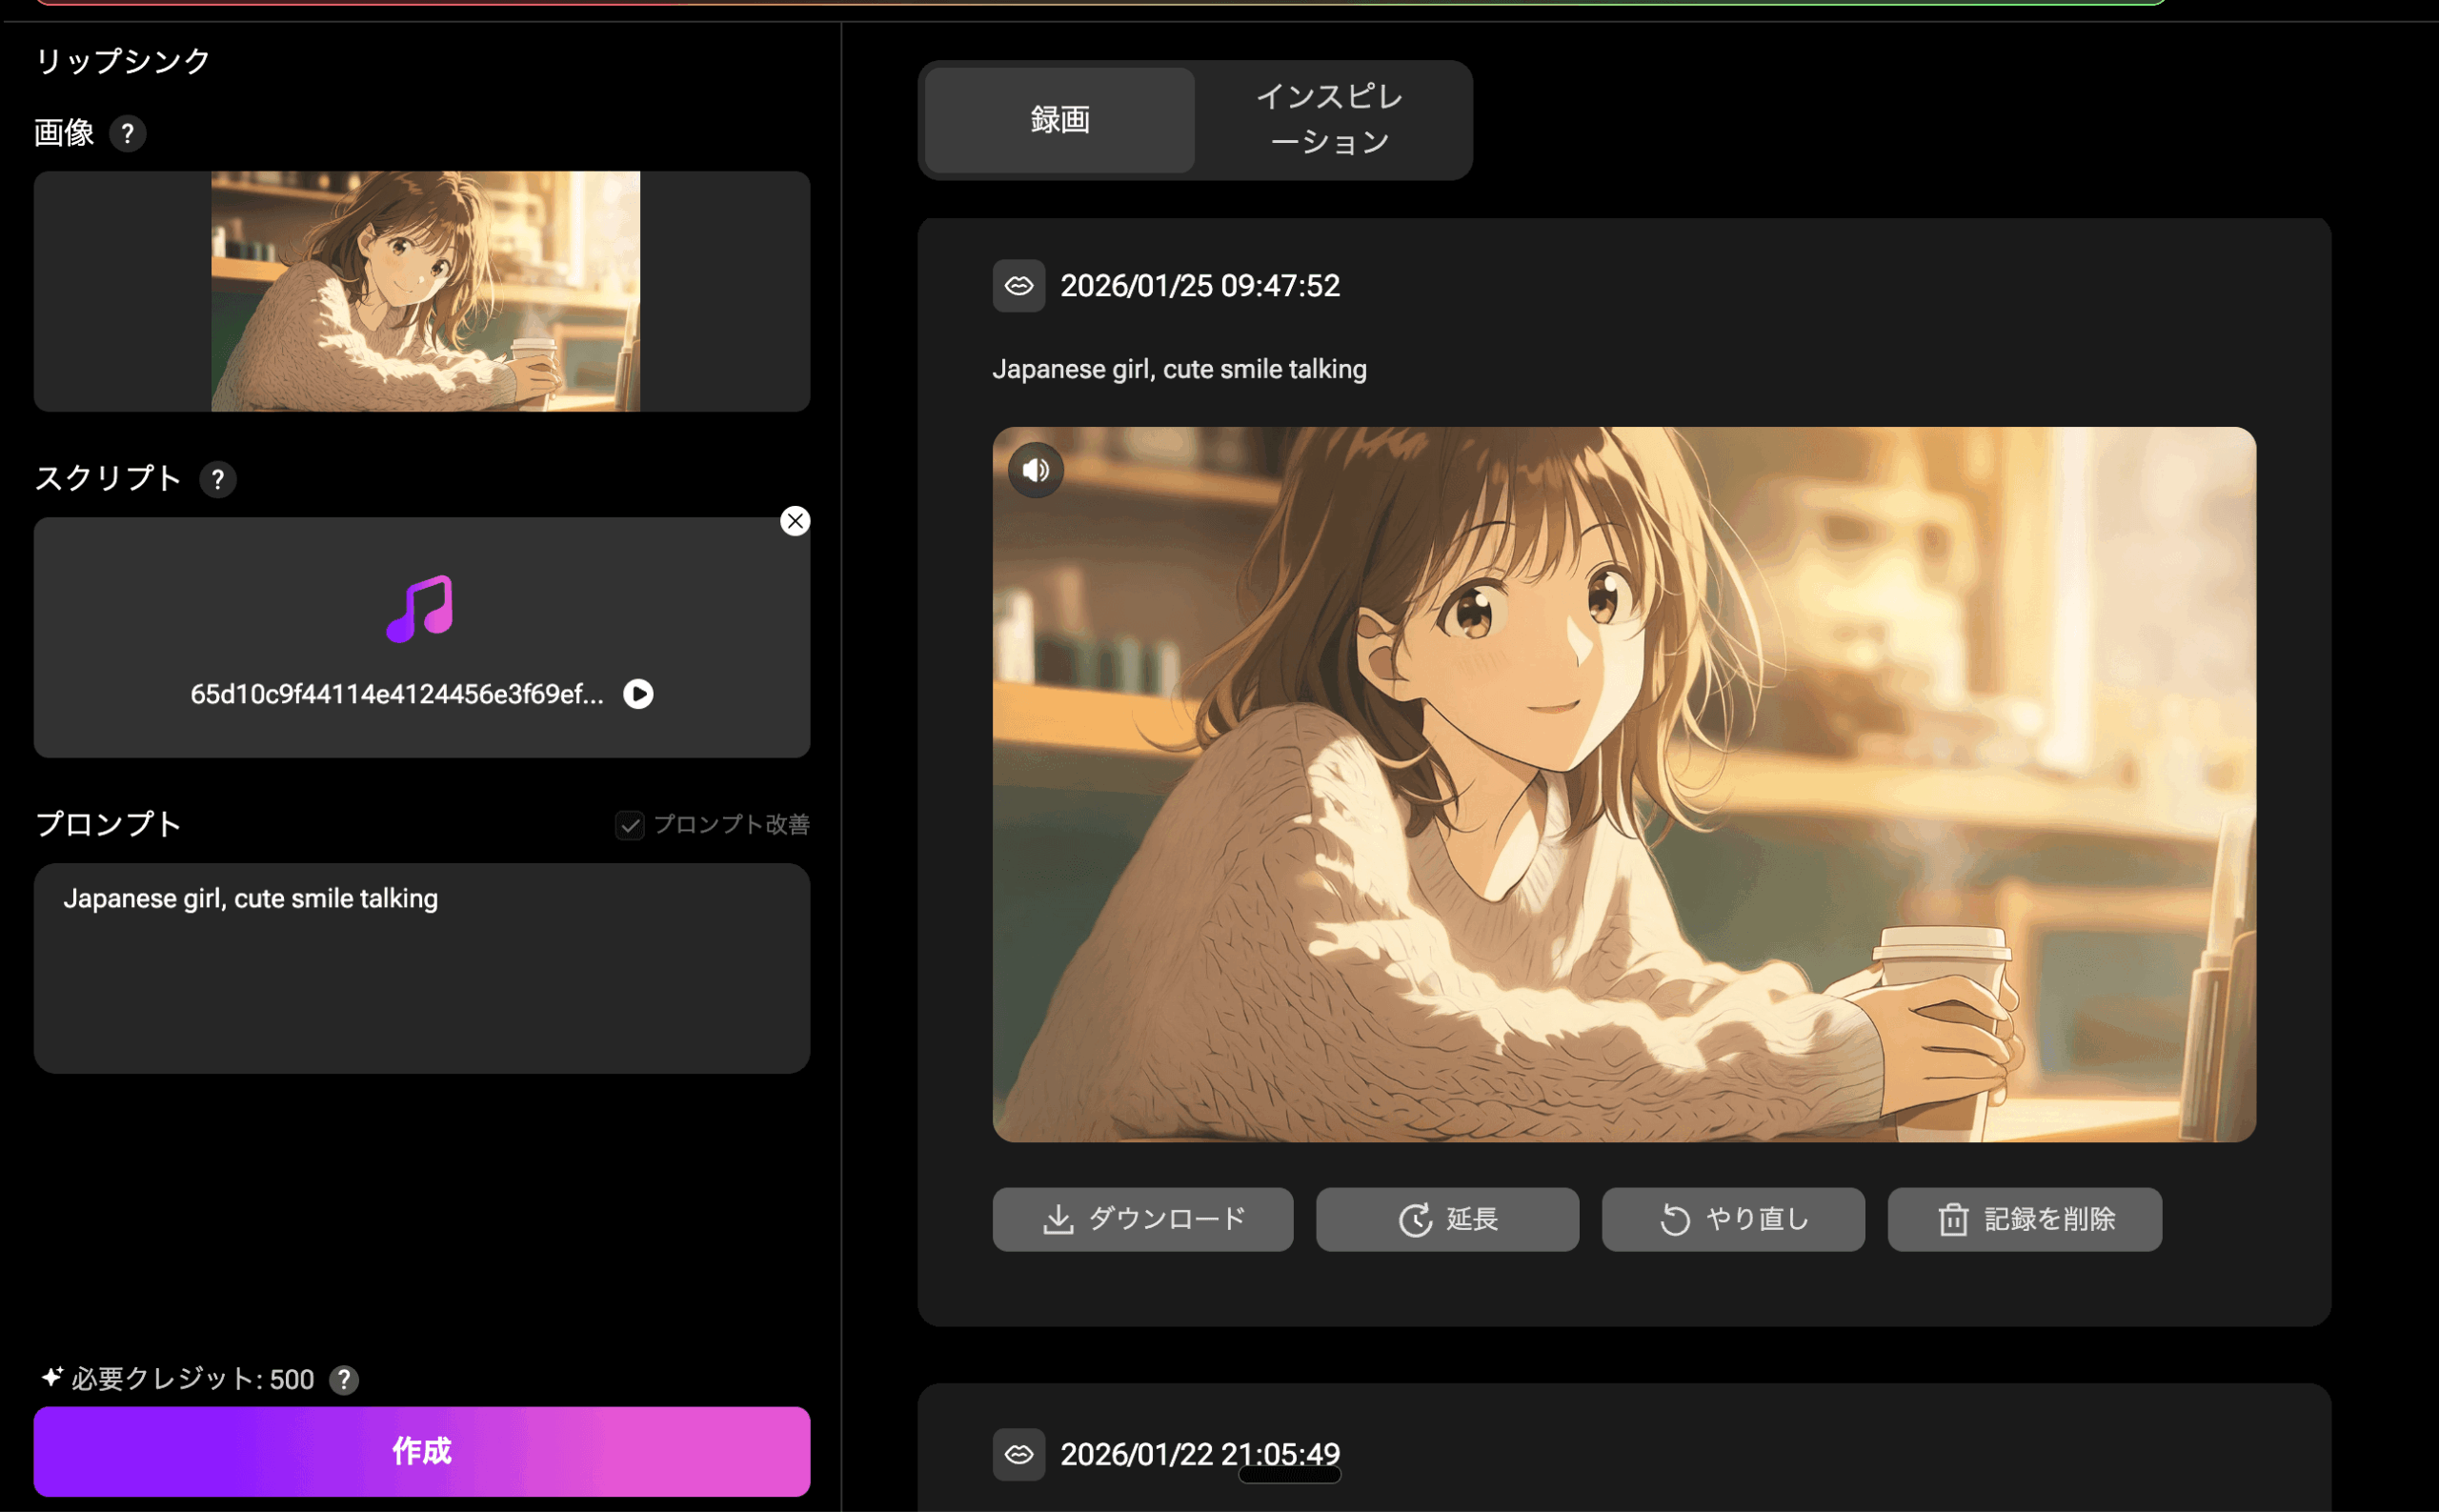Open the help tooltip beside スクリプト

(219, 479)
